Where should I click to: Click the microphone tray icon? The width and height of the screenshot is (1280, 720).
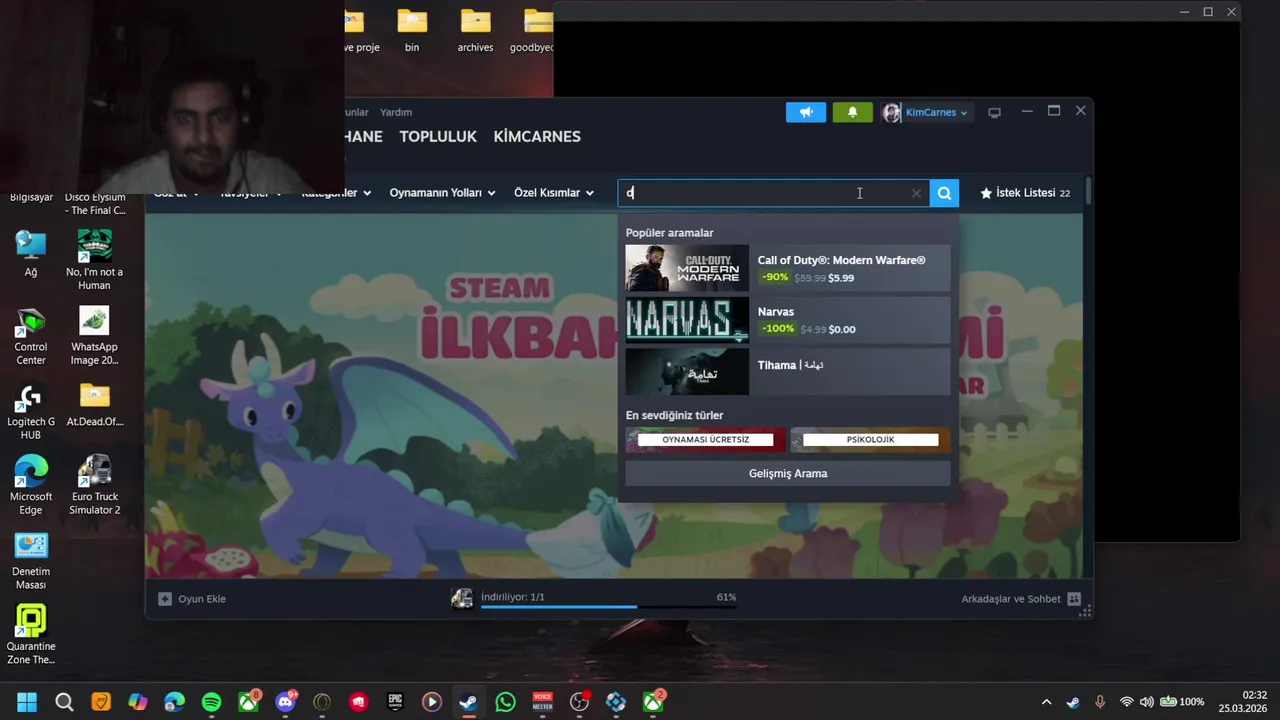click(x=1100, y=702)
